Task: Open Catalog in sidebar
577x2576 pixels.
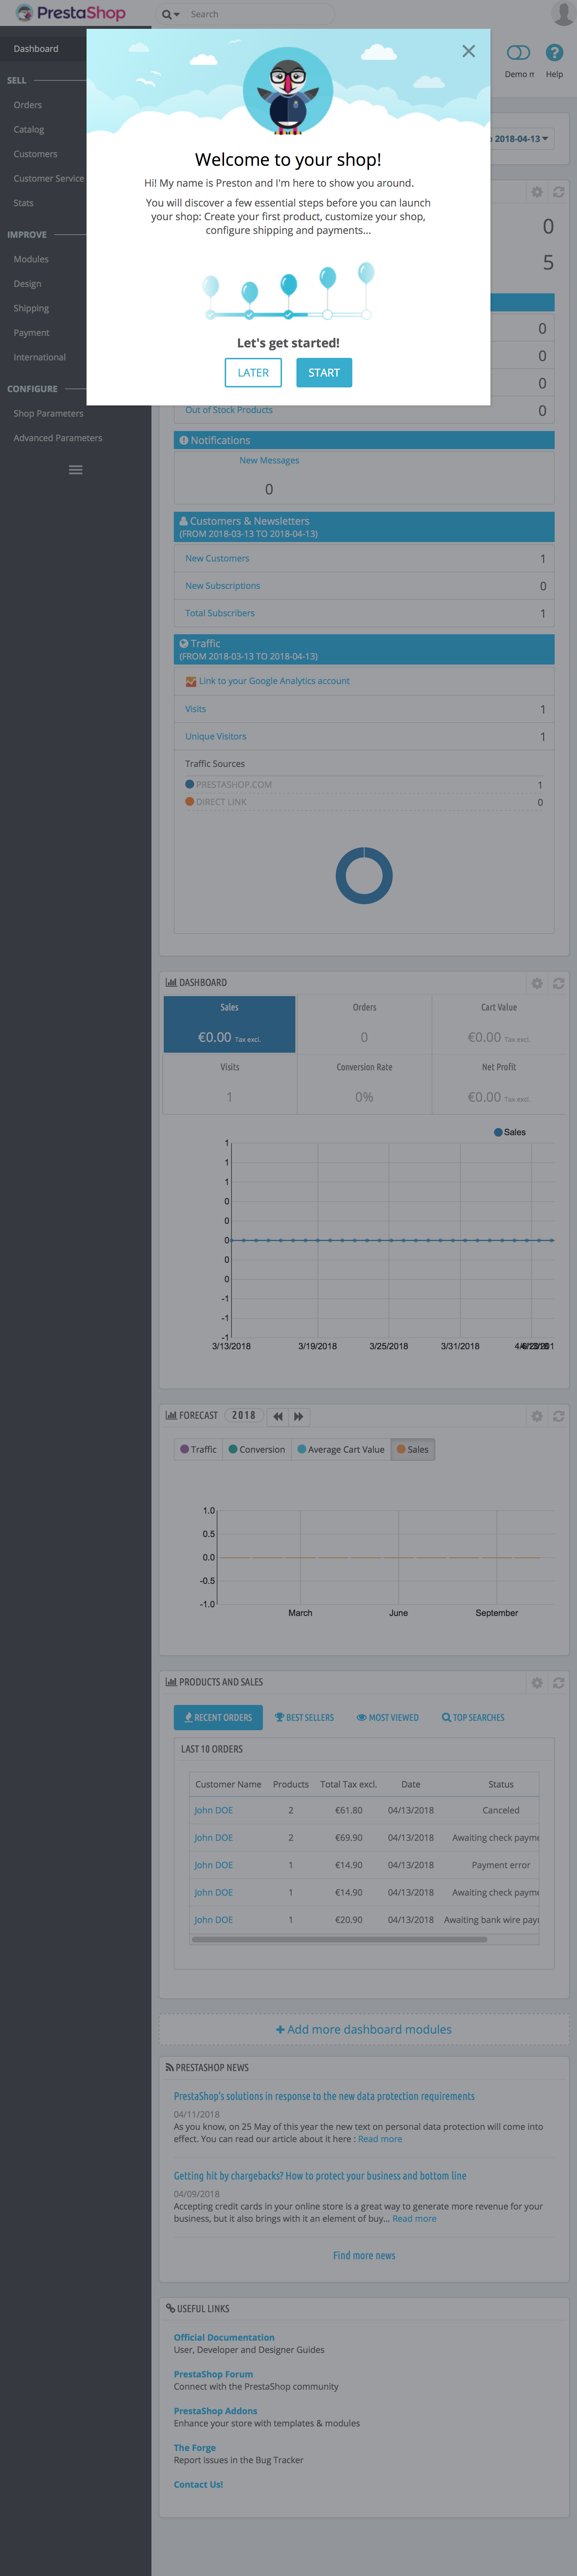Action: coord(29,129)
